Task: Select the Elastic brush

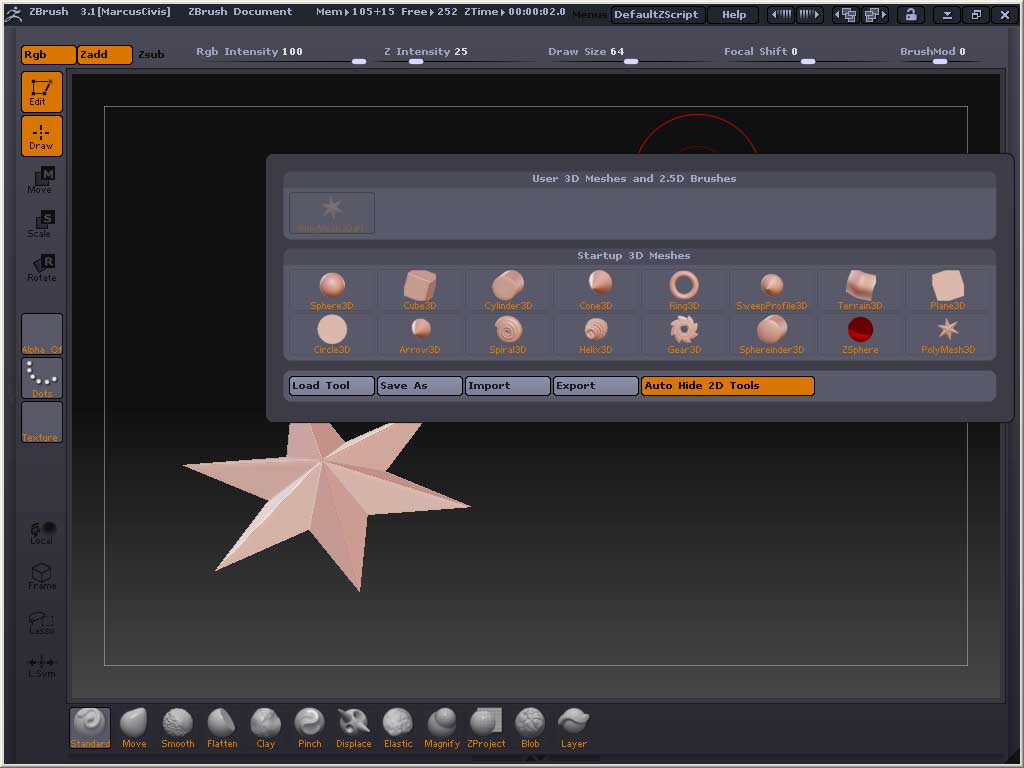Action: [398, 728]
